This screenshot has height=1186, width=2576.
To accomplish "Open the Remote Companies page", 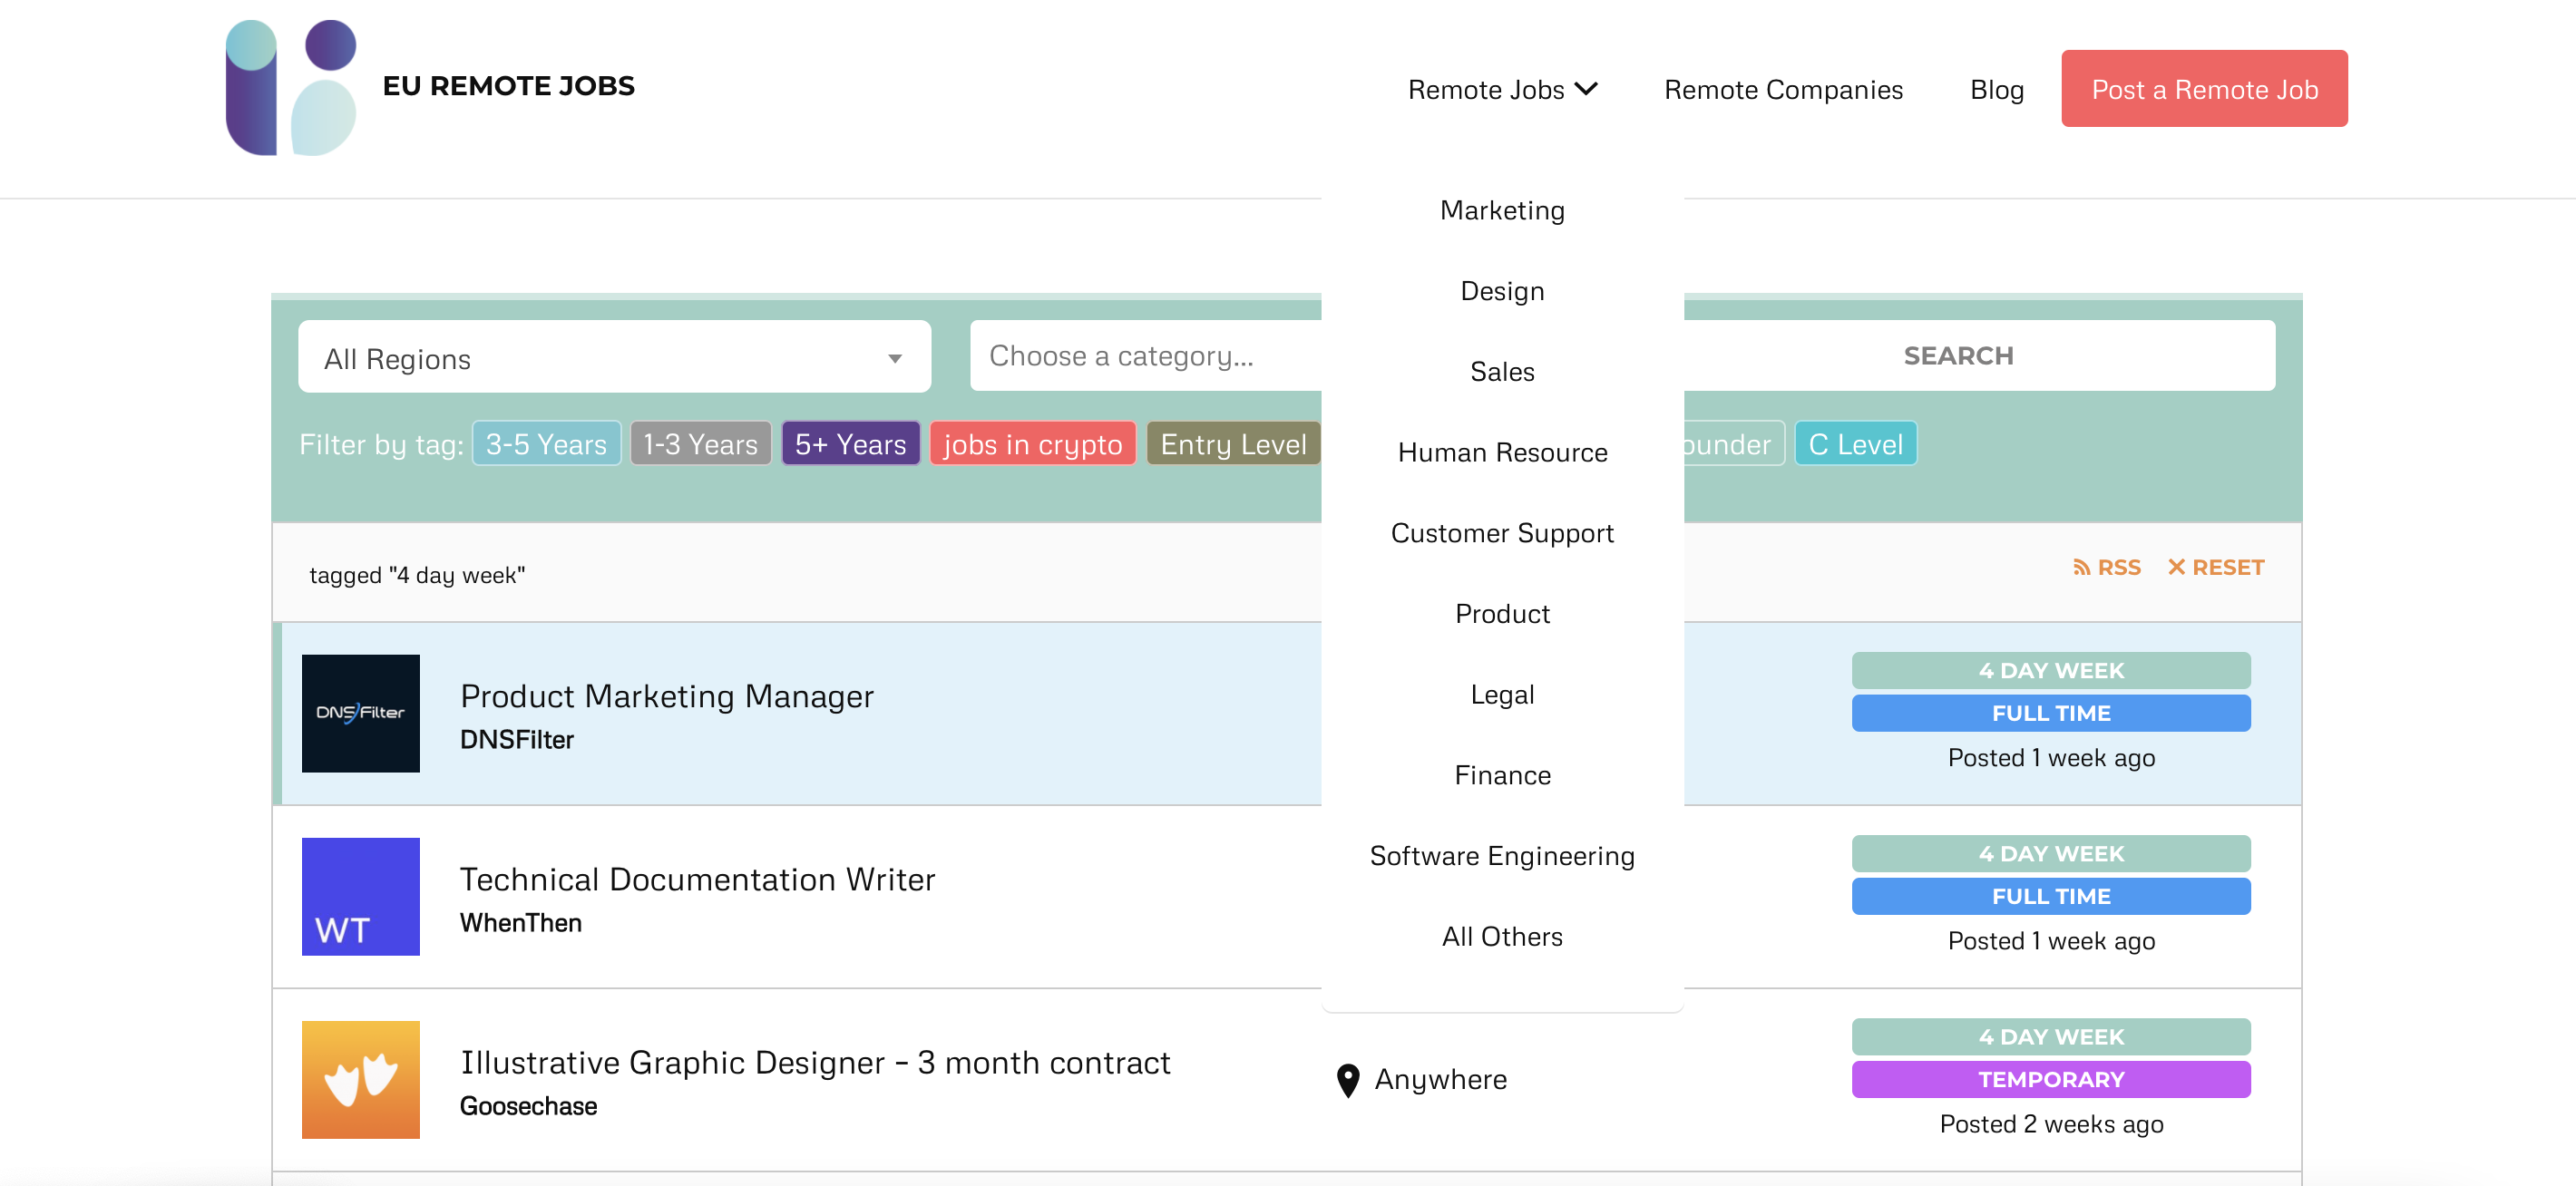I will pos(1783,89).
